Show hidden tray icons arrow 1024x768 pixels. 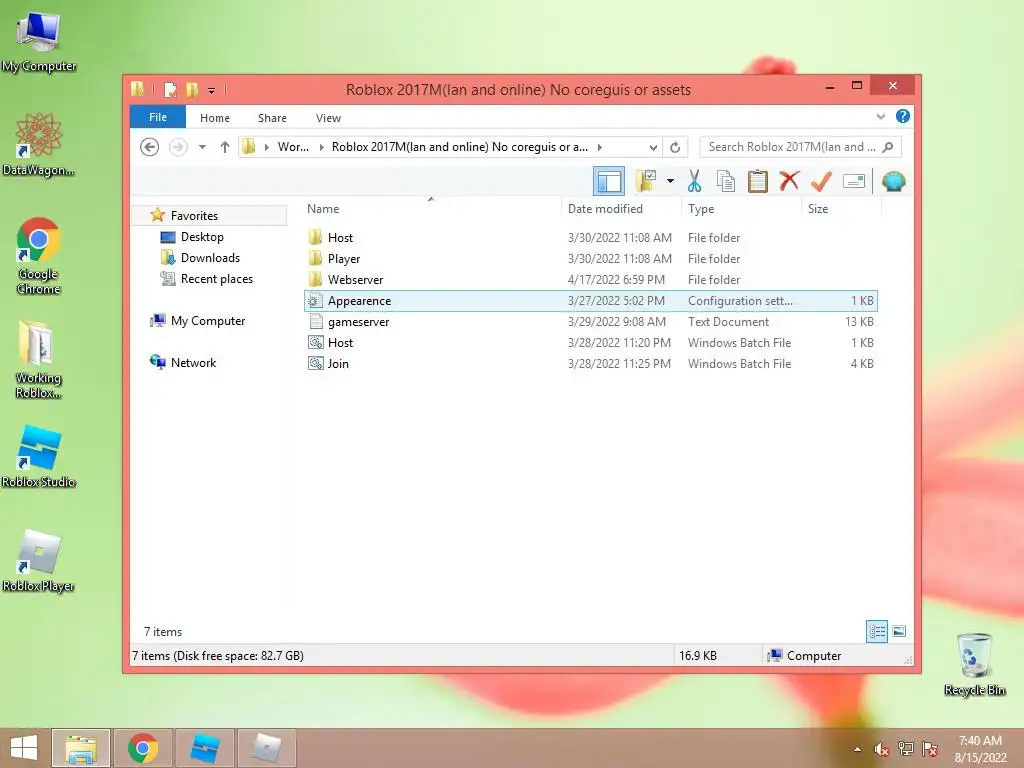[857, 749]
